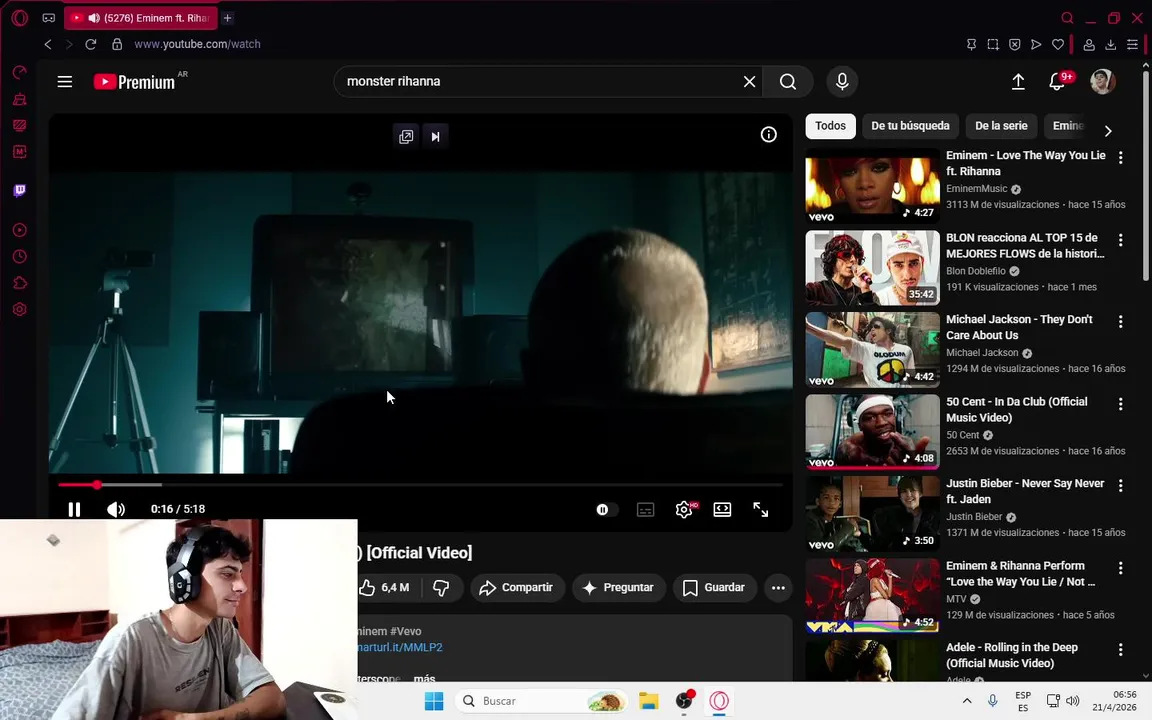Screen dimensions: 1152x720
Task: Pop out the video player window
Action: pos(406,137)
